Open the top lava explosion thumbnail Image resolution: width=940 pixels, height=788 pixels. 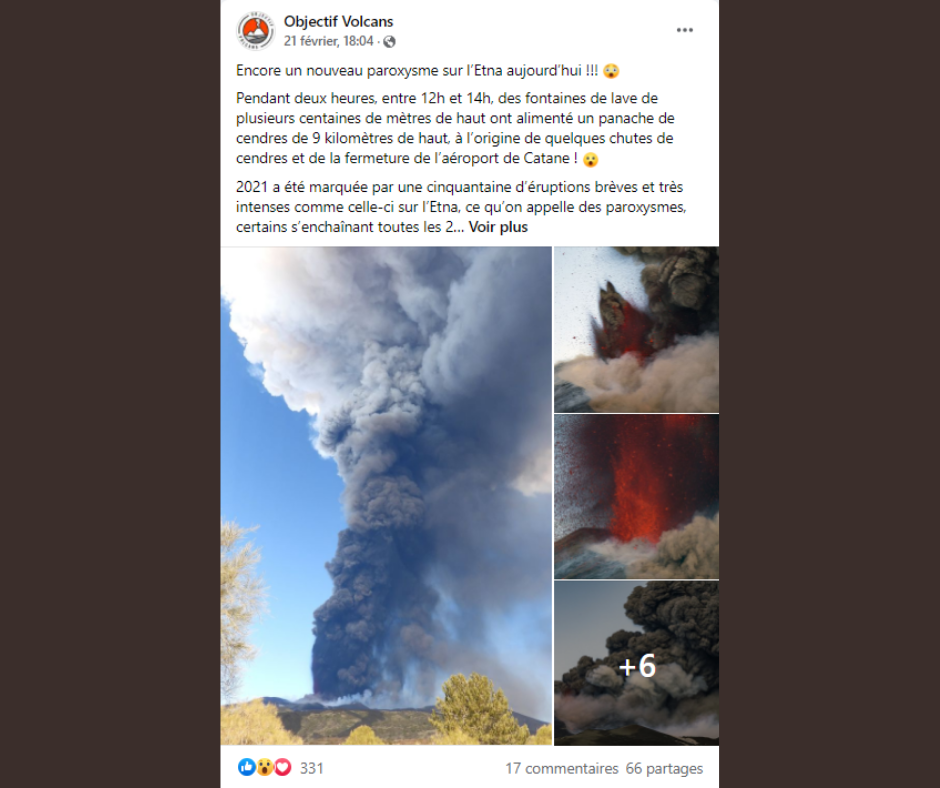636,329
